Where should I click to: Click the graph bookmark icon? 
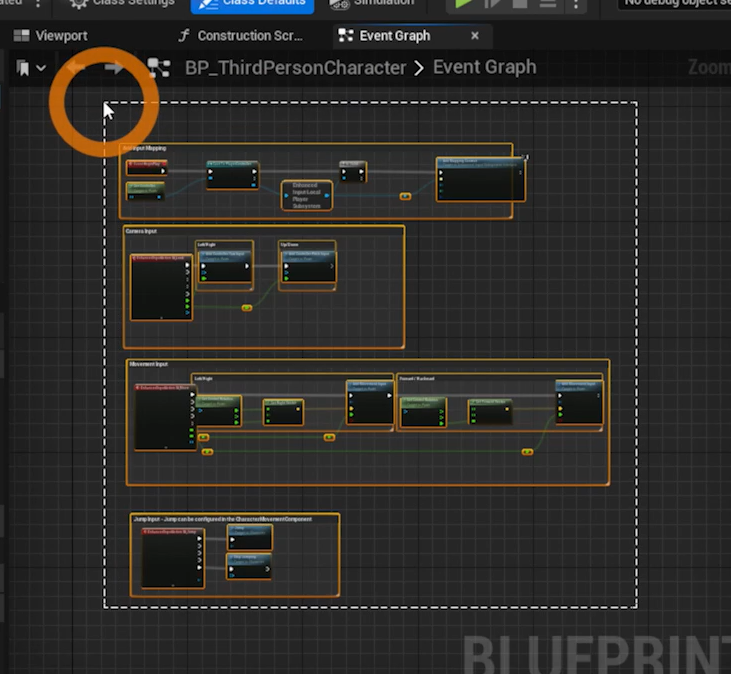tap(22, 68)
